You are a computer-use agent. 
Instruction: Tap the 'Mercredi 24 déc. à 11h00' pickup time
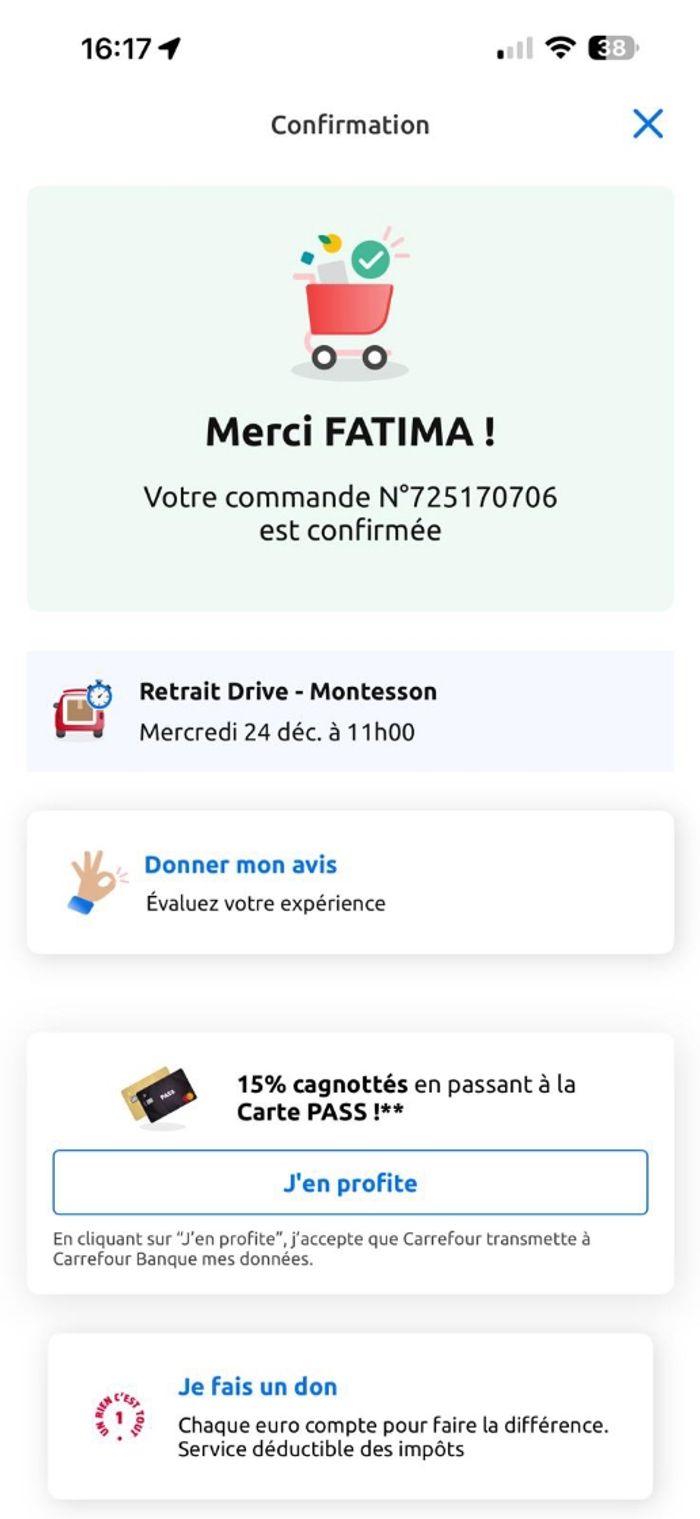point(276,732)
